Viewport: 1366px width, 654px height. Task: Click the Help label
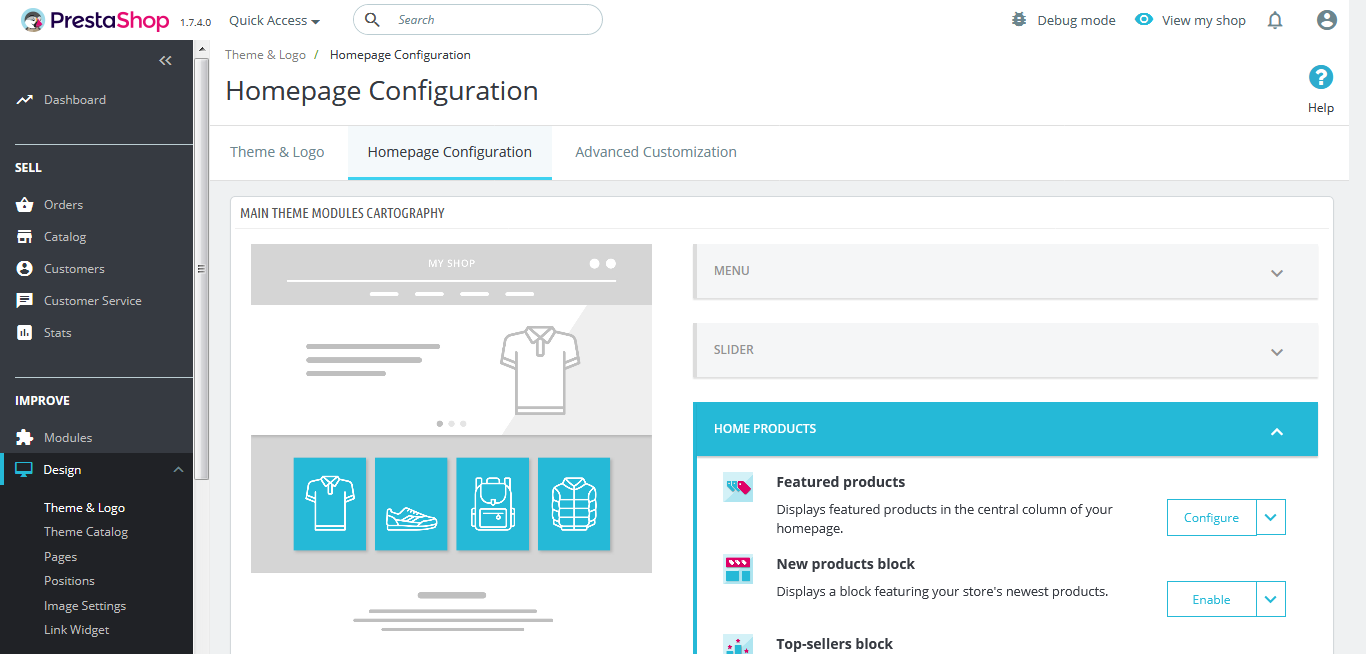(x=1321, y=108)
